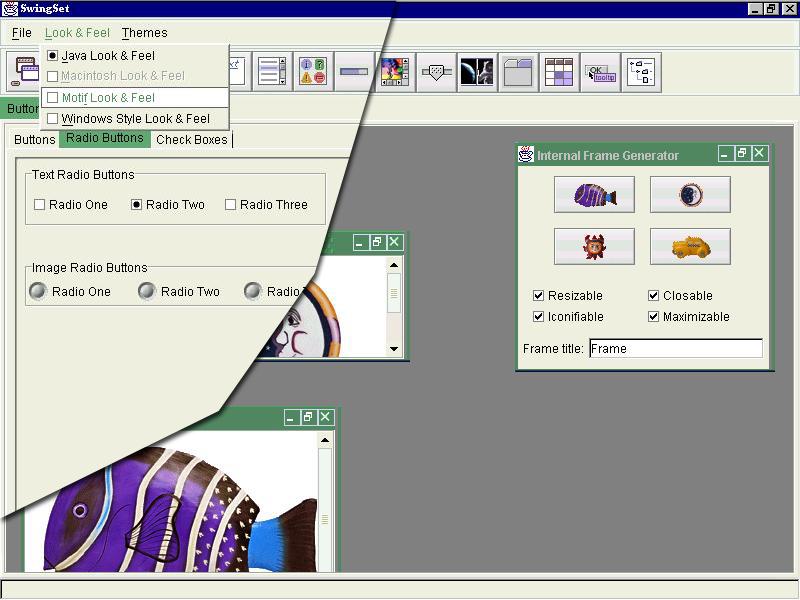Open the table demo toolbar icon
Viewport: 800px width, 600px height.
click(x=559, y=72)
